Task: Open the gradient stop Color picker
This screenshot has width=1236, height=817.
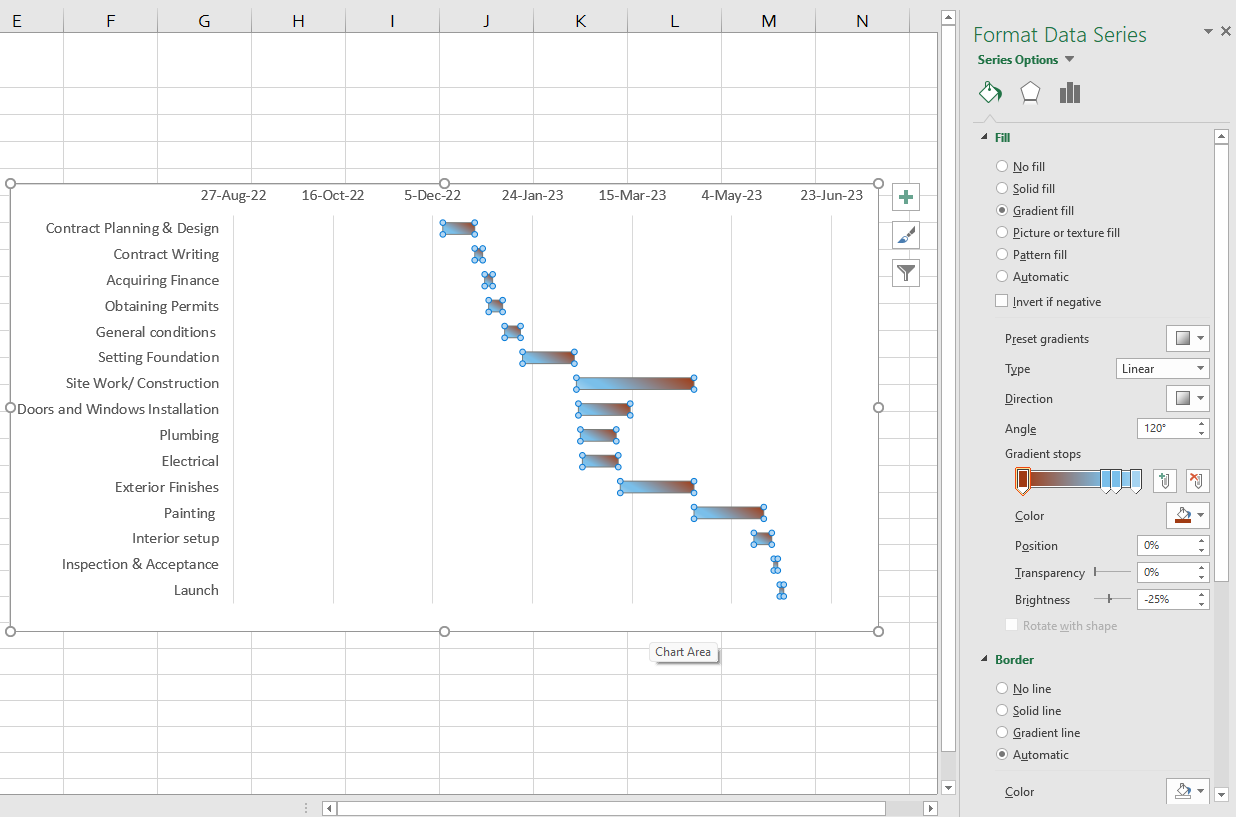Action: pos(1188,516)
